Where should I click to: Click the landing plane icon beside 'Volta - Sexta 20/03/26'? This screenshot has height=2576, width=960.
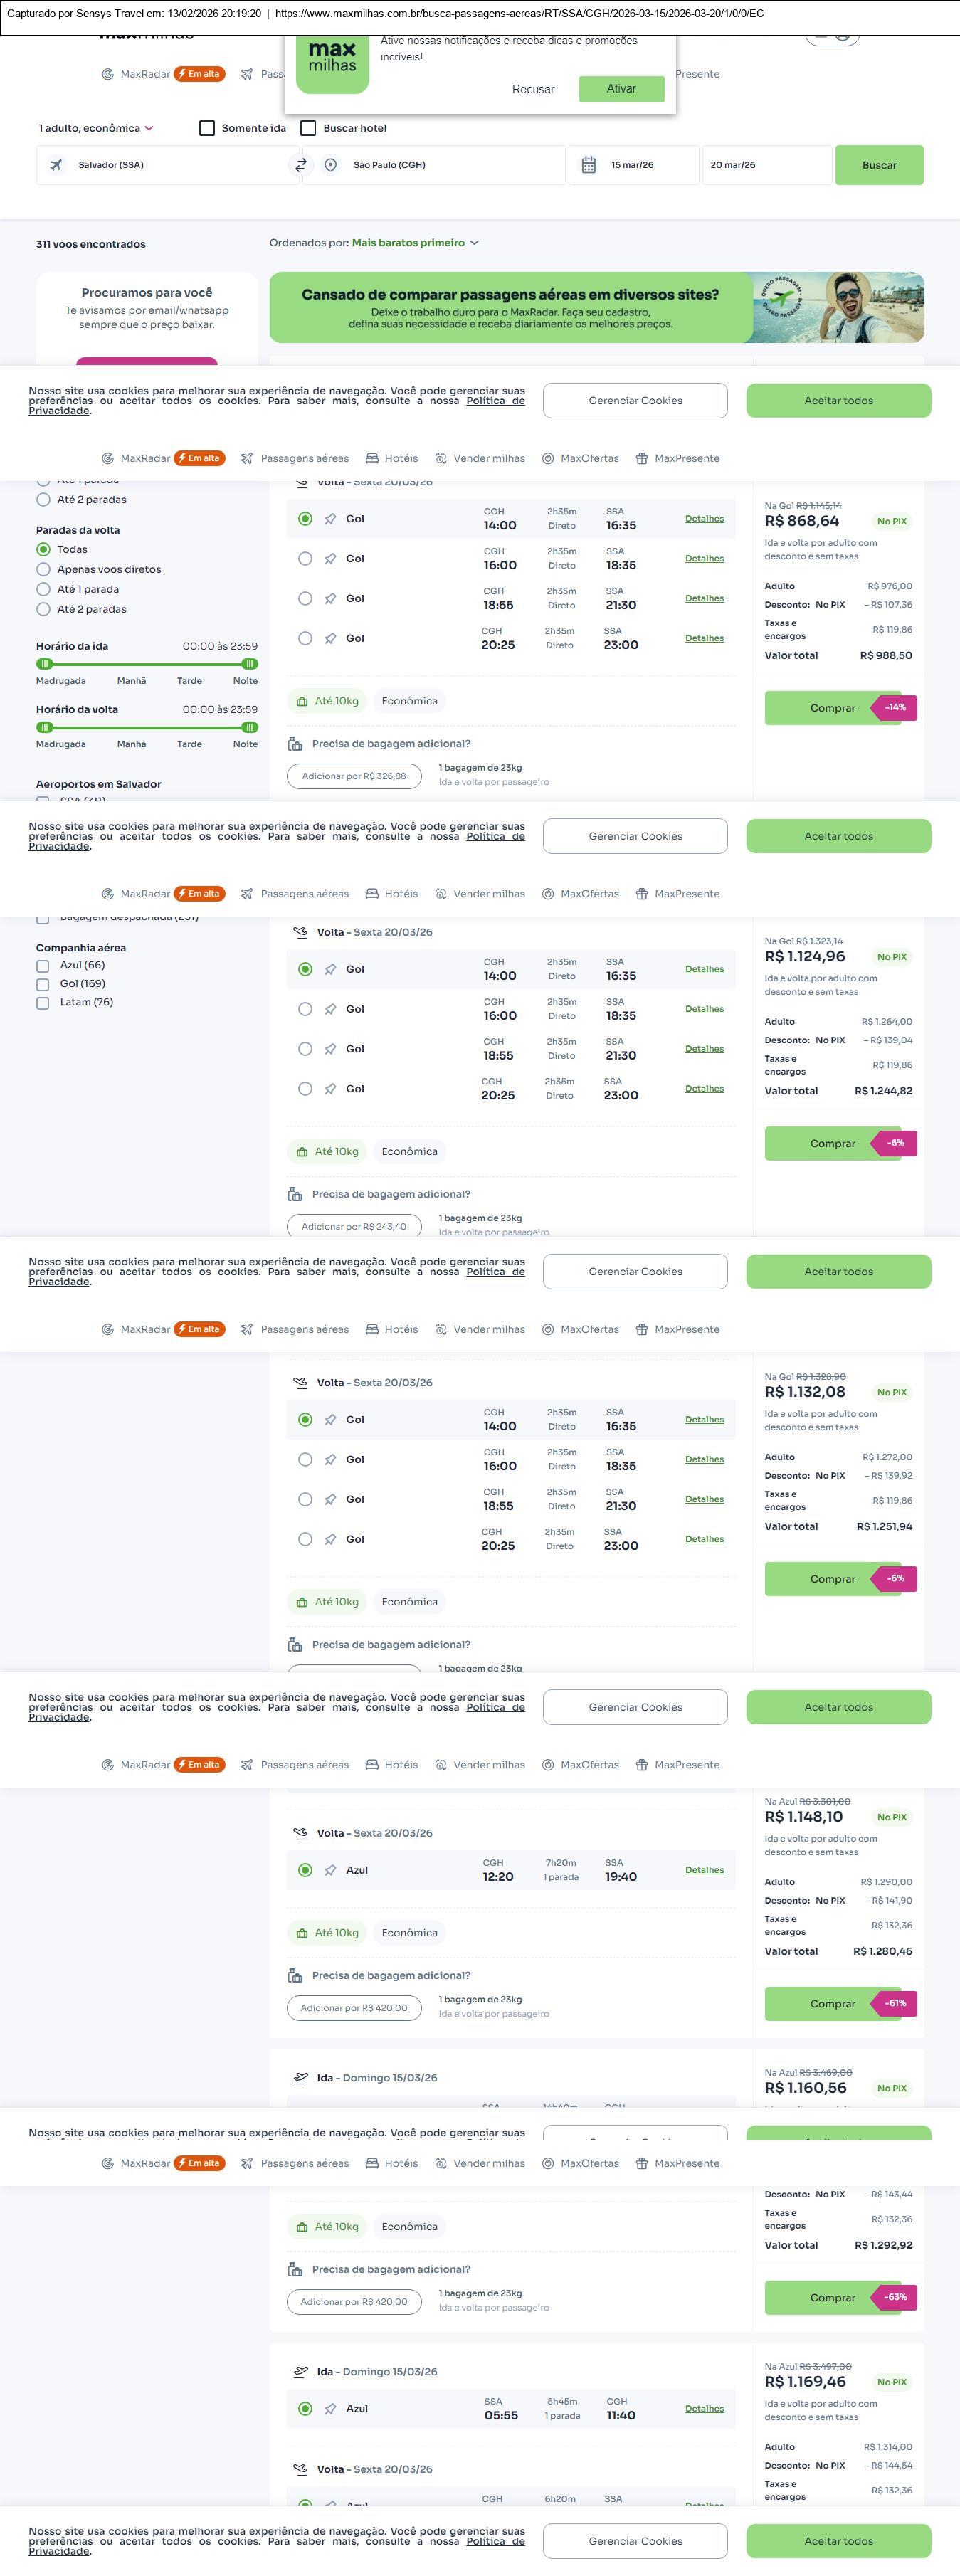tap(300, 932)
